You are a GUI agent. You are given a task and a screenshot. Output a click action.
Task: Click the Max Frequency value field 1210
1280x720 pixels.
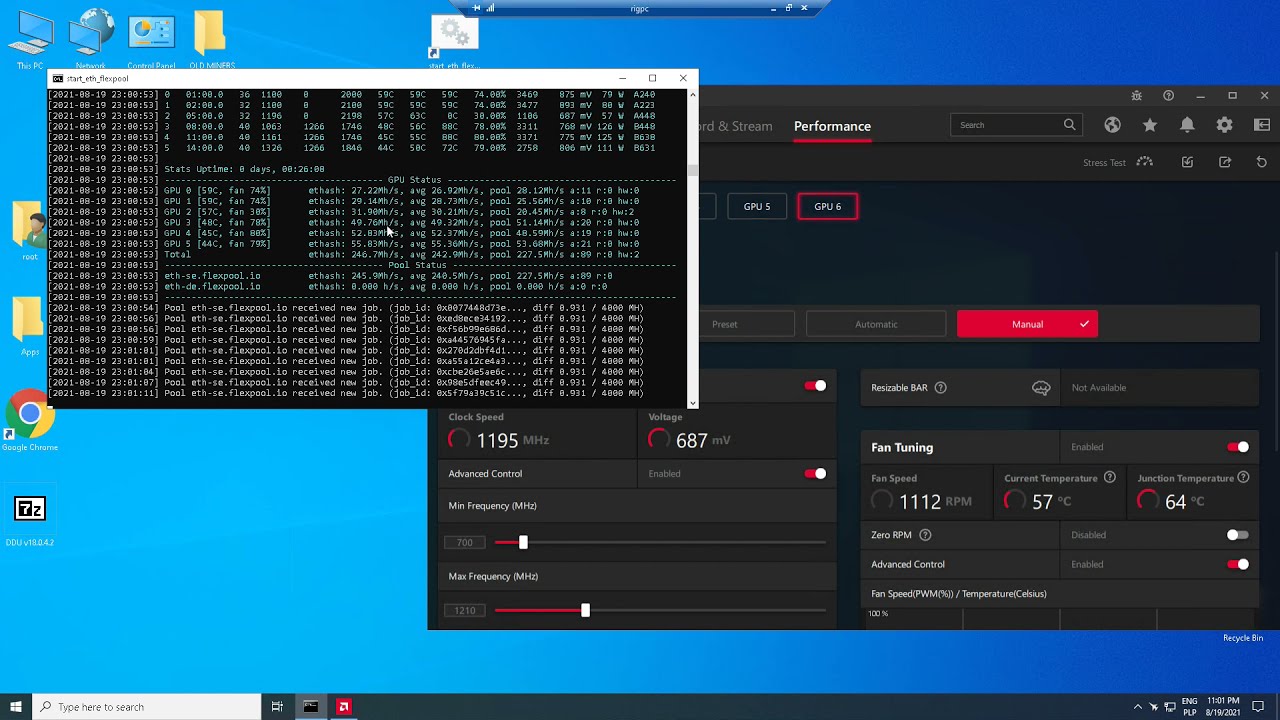point(465,610)
